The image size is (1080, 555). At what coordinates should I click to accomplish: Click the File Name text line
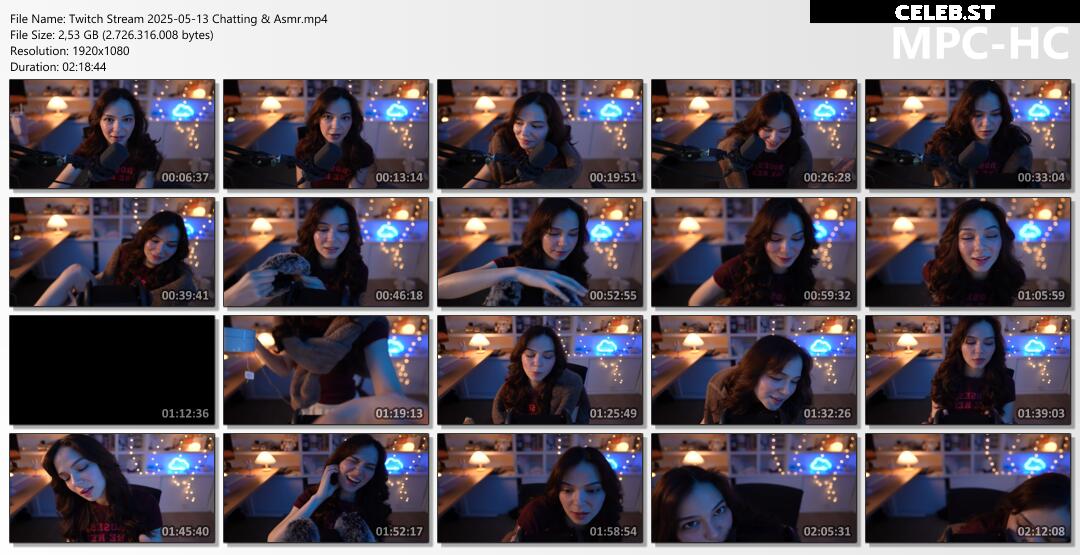pyautogui.click(x=169, y=19)
